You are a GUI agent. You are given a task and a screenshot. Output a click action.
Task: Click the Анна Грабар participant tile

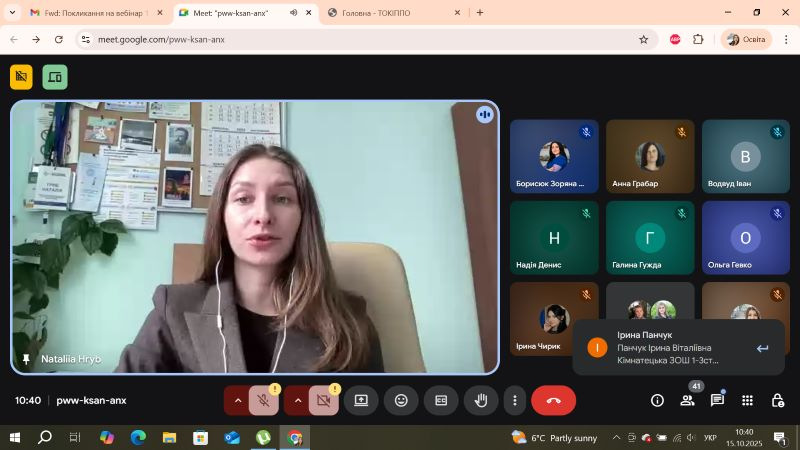(650, 157)
